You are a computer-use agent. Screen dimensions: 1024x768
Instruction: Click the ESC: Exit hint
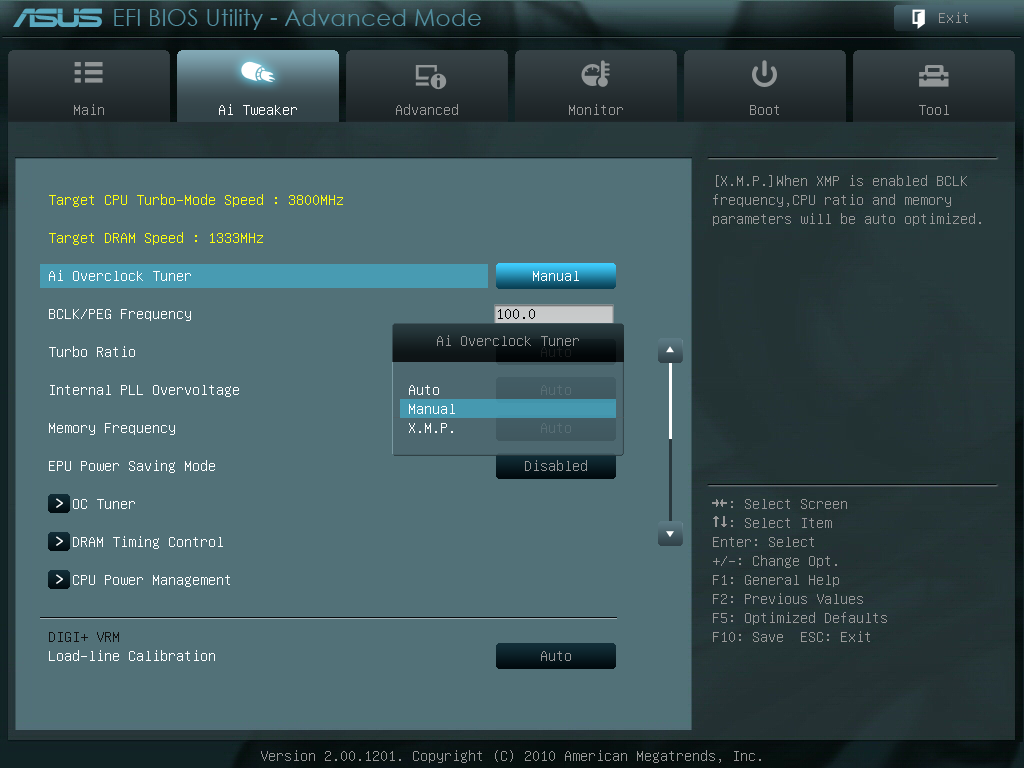tap(835, 637)
